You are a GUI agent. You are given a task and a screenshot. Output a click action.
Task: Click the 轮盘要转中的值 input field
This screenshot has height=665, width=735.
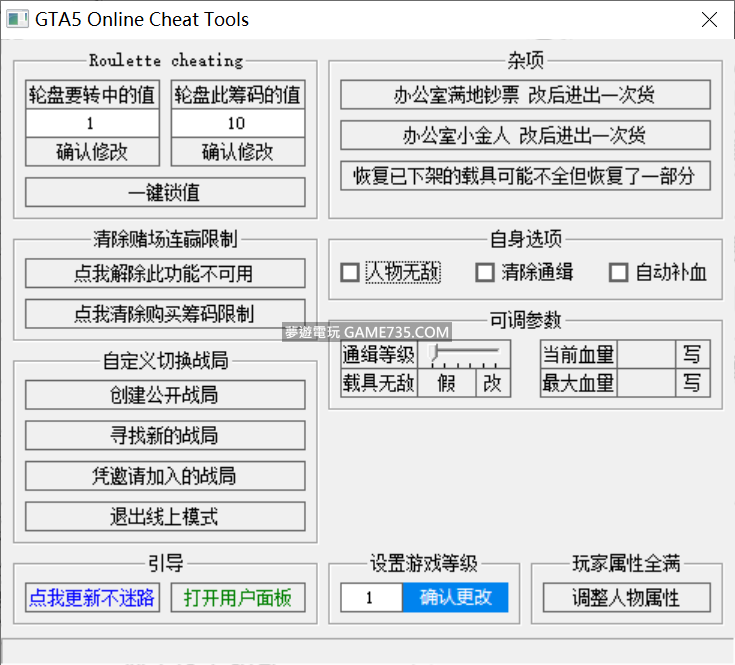pyautogui.click(x=91, y=124)
